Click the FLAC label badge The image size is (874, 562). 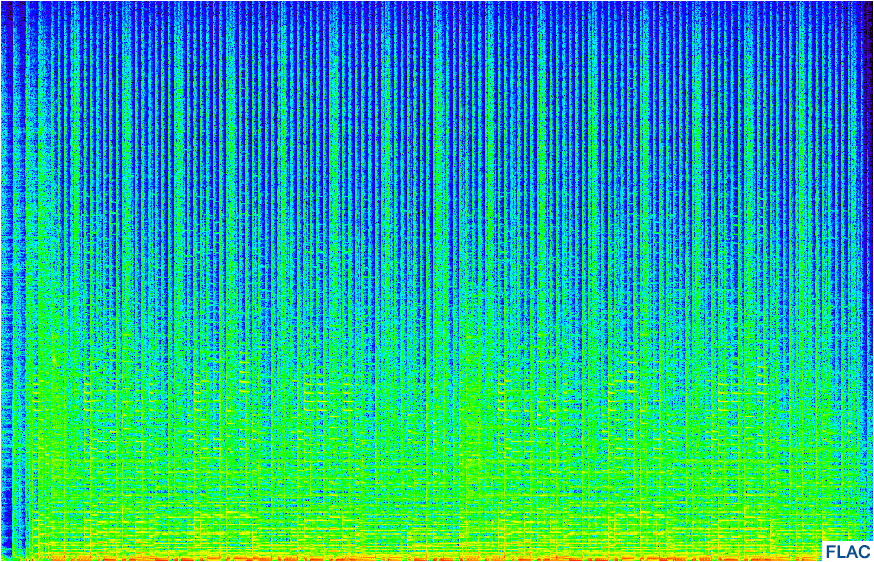(847, 551)
